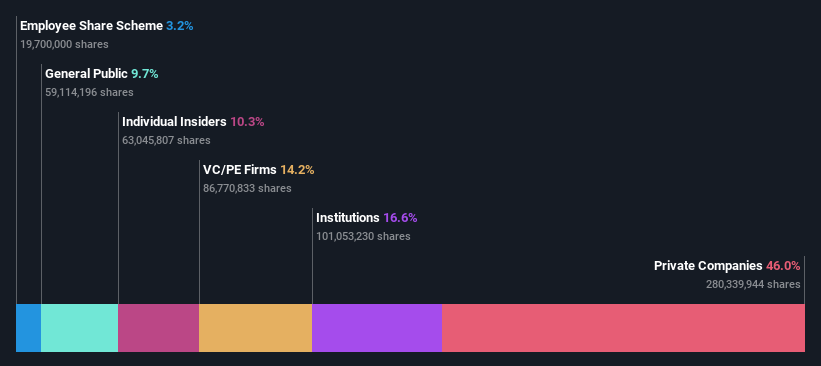Select the 10.3% percentage figure
Screen dimensions: 821x366
point(247,122)
